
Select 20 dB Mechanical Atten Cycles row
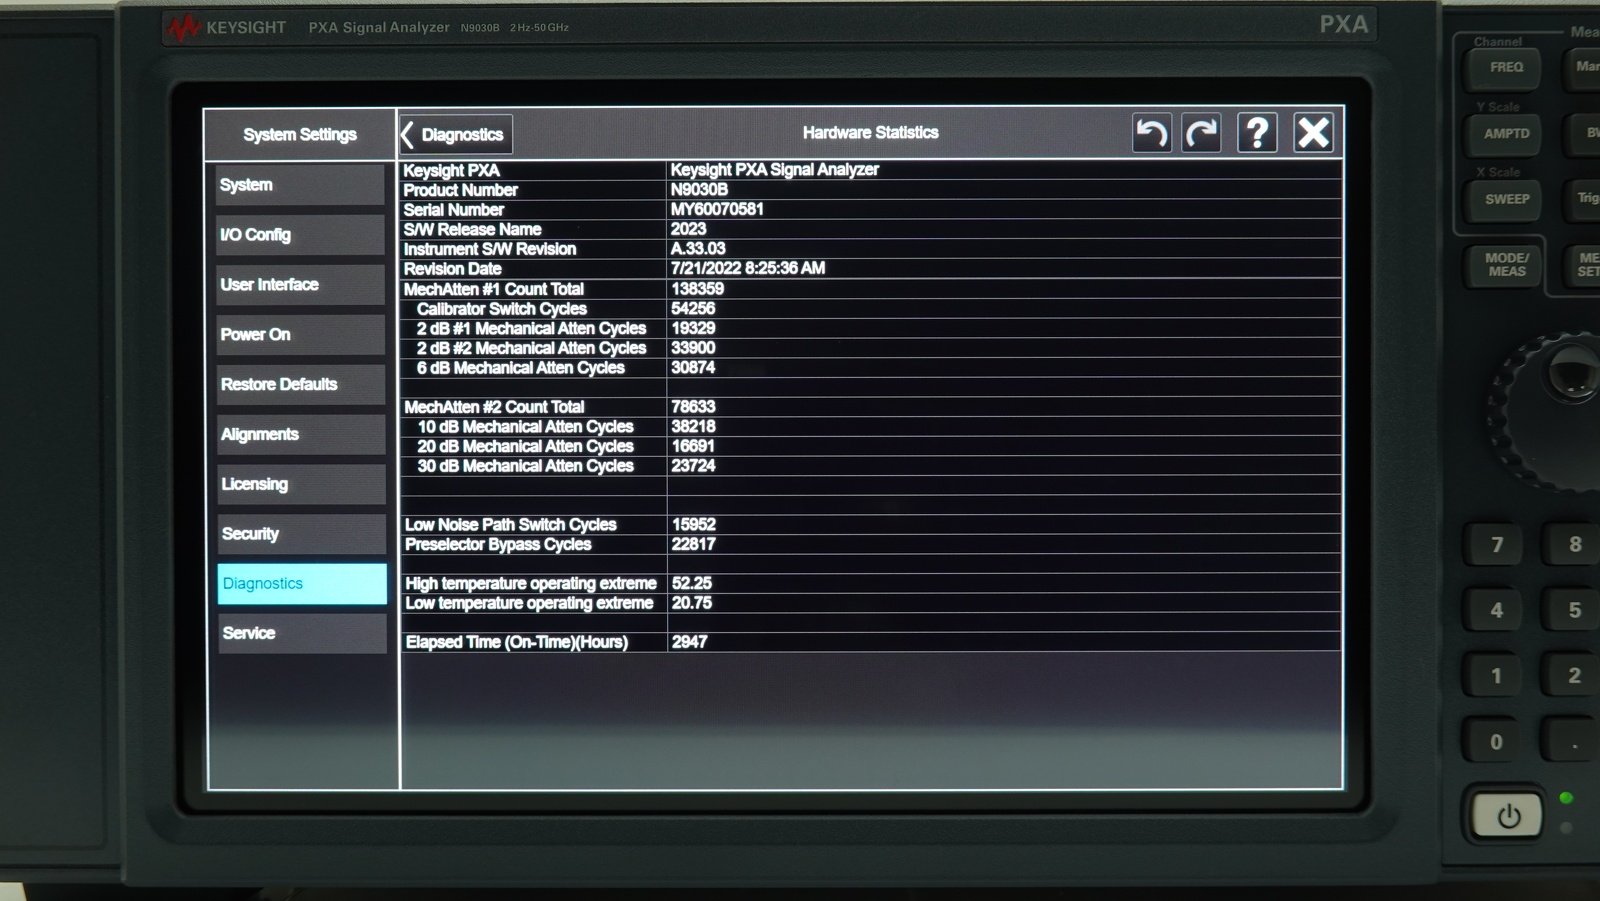pos(870,446)
